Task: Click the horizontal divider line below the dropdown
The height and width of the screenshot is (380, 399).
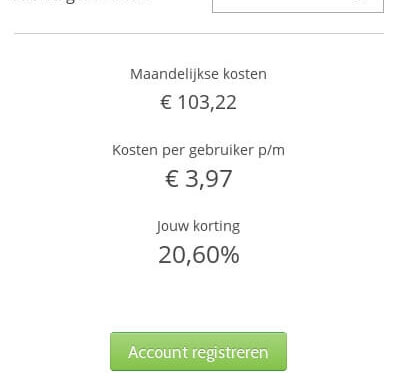Action: pyautogui.click(x=199, y=33)
